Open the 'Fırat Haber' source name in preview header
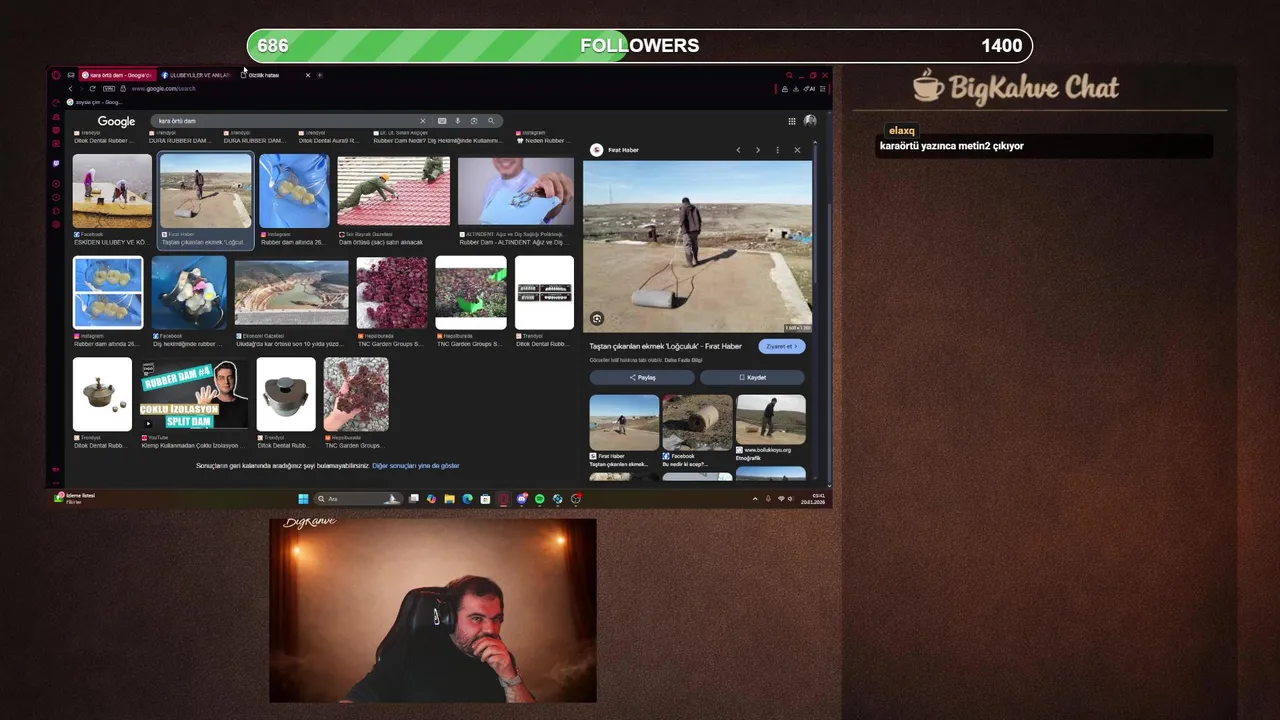This screenshot has width=1280, height=720. 623,150
